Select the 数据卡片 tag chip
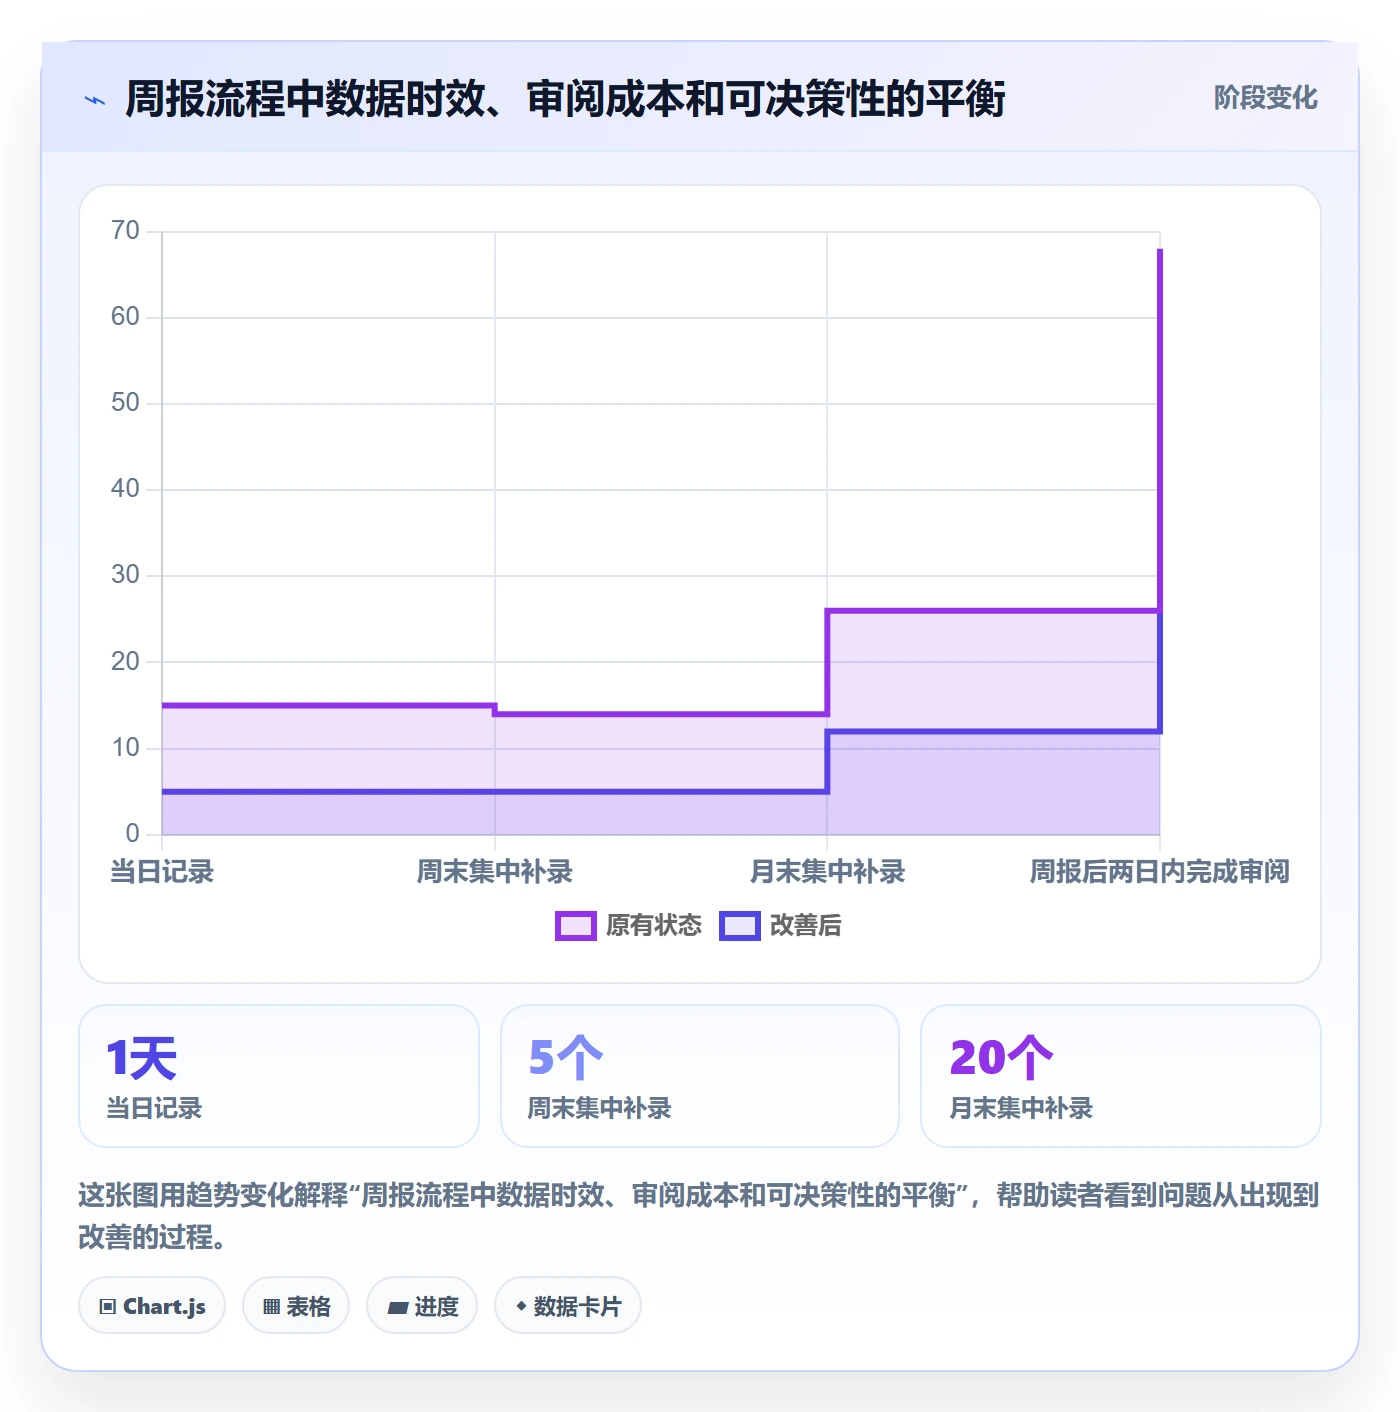 point(568,1306)
